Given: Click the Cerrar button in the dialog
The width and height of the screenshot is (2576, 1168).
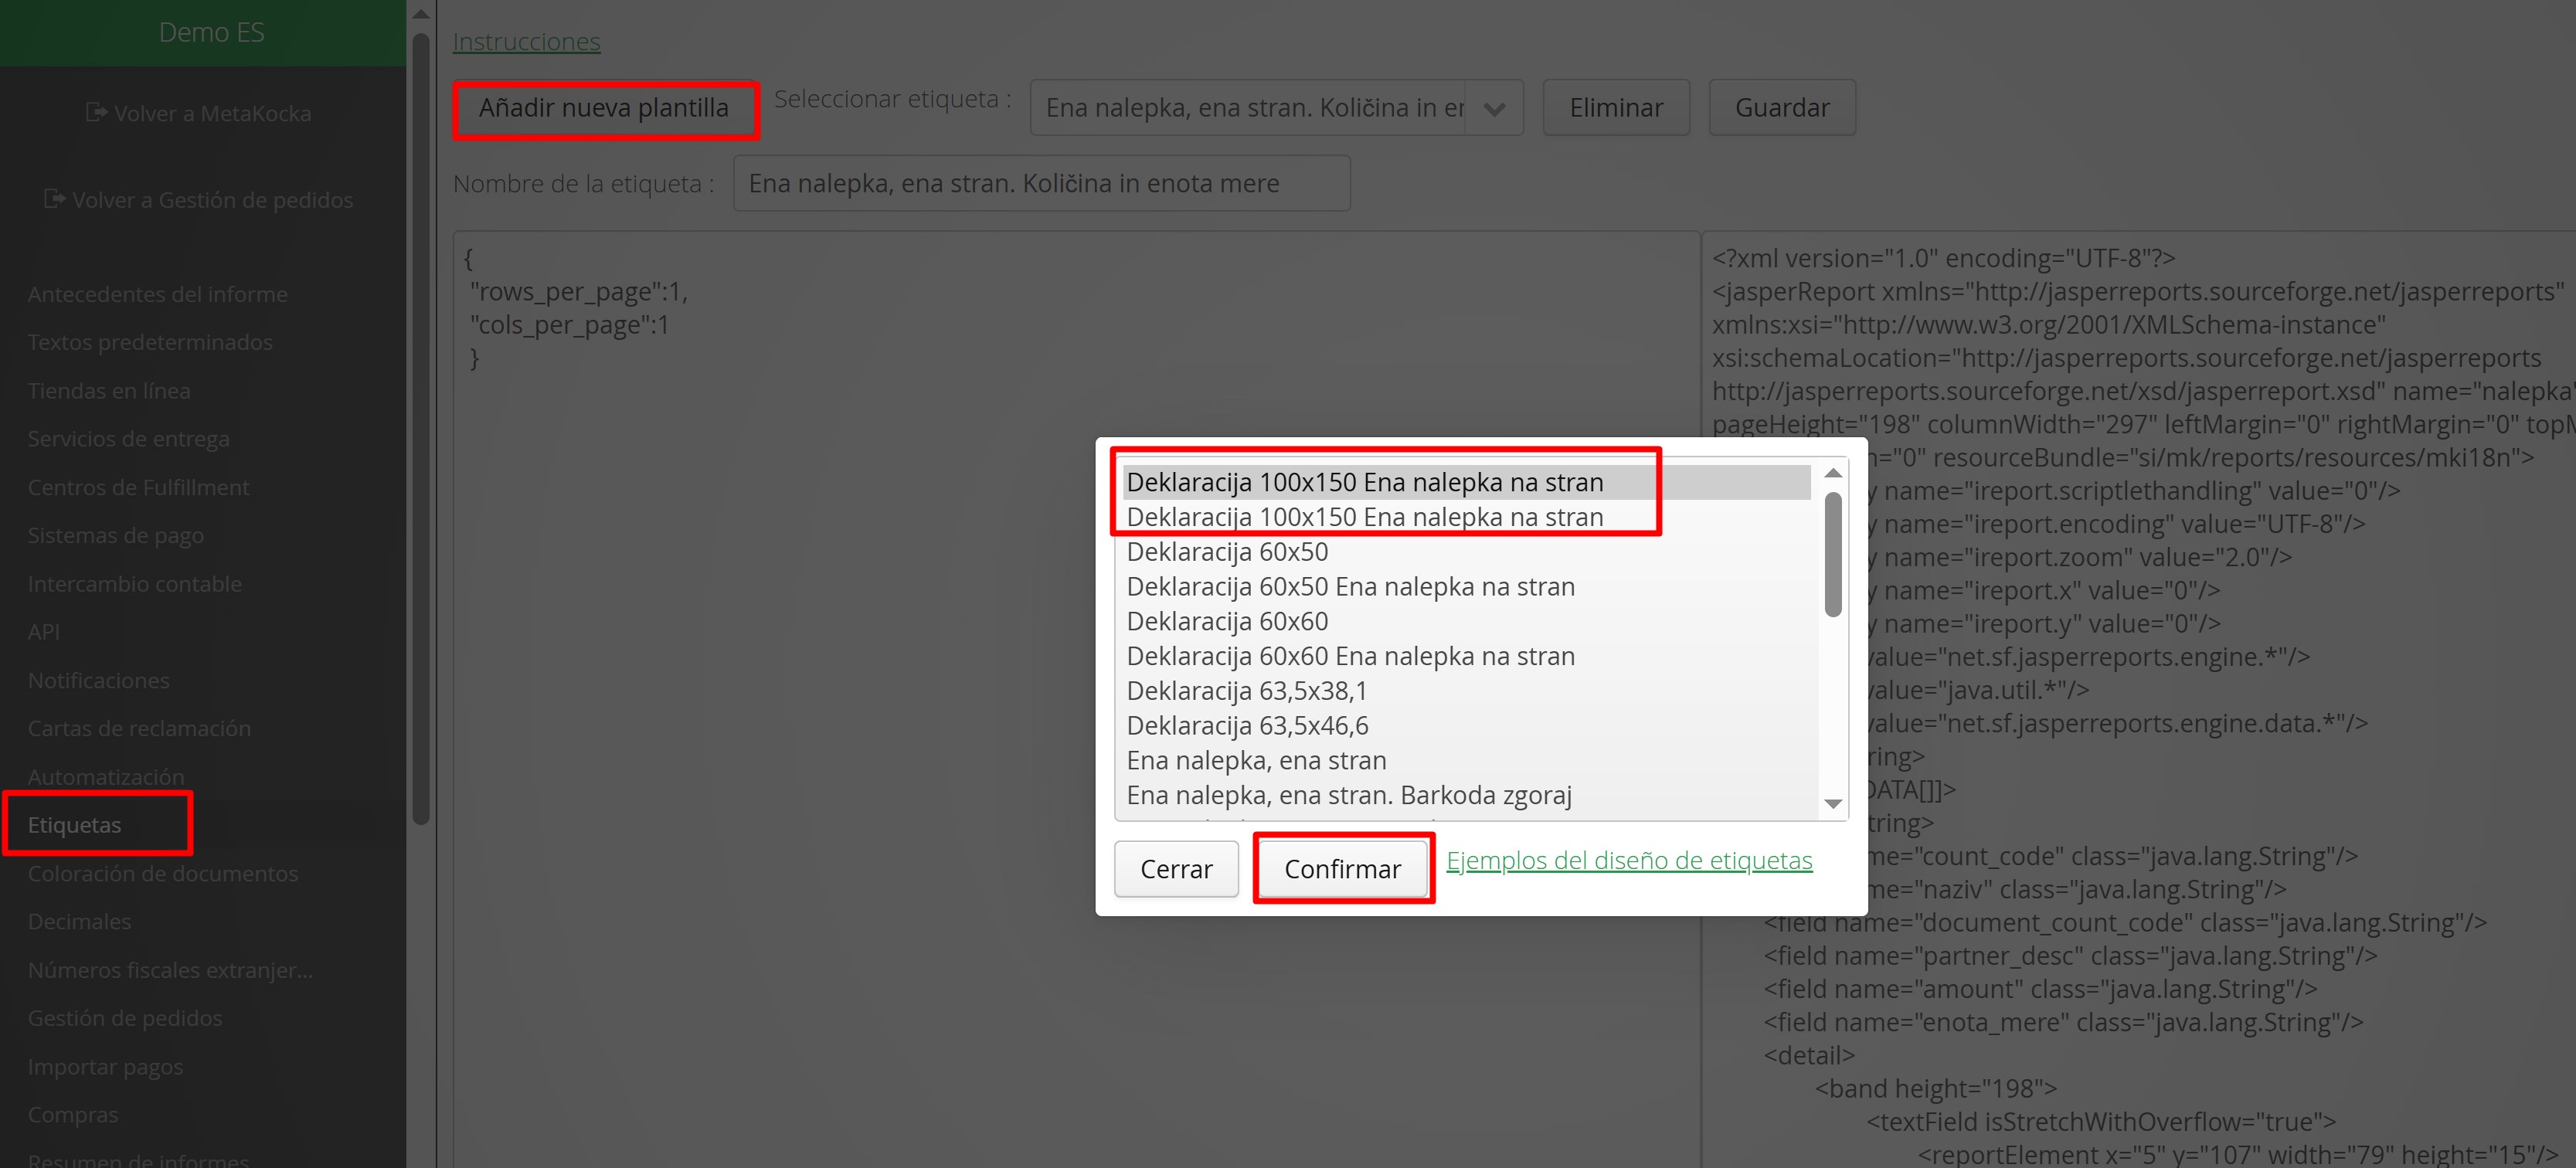Looking at the screenshot, I should tap(1176, 869).
